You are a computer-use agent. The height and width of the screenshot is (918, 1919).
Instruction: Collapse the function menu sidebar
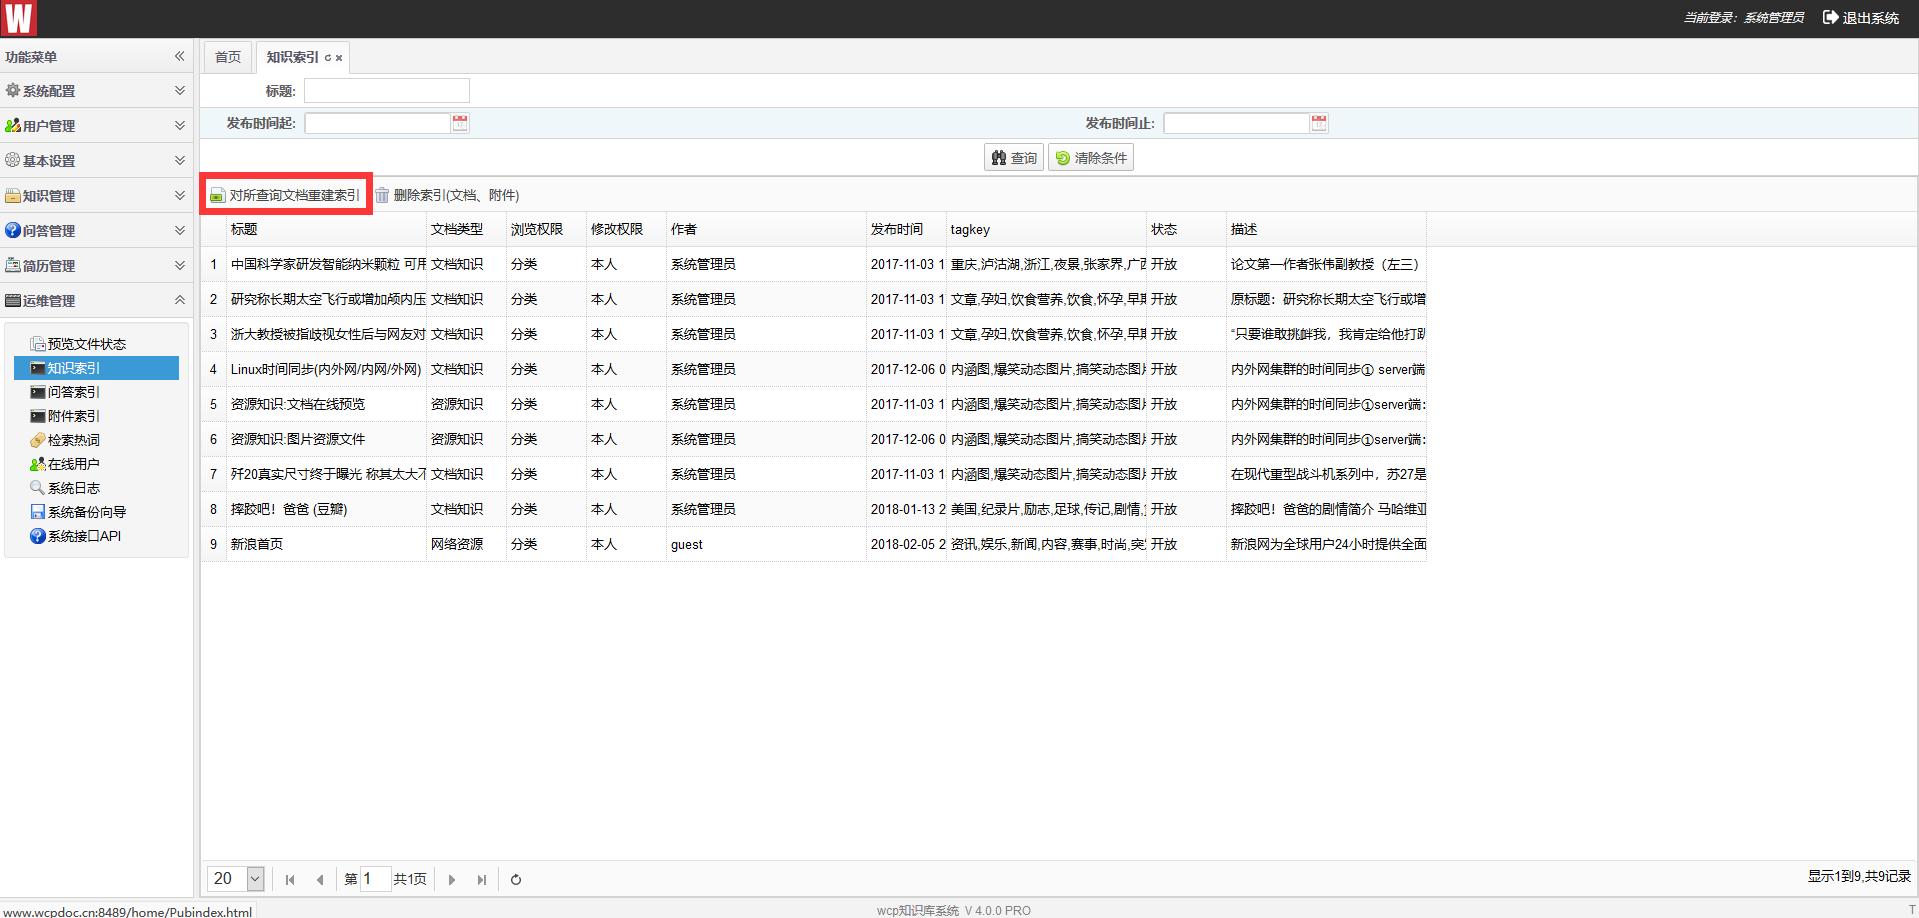(x=180, y=56)
